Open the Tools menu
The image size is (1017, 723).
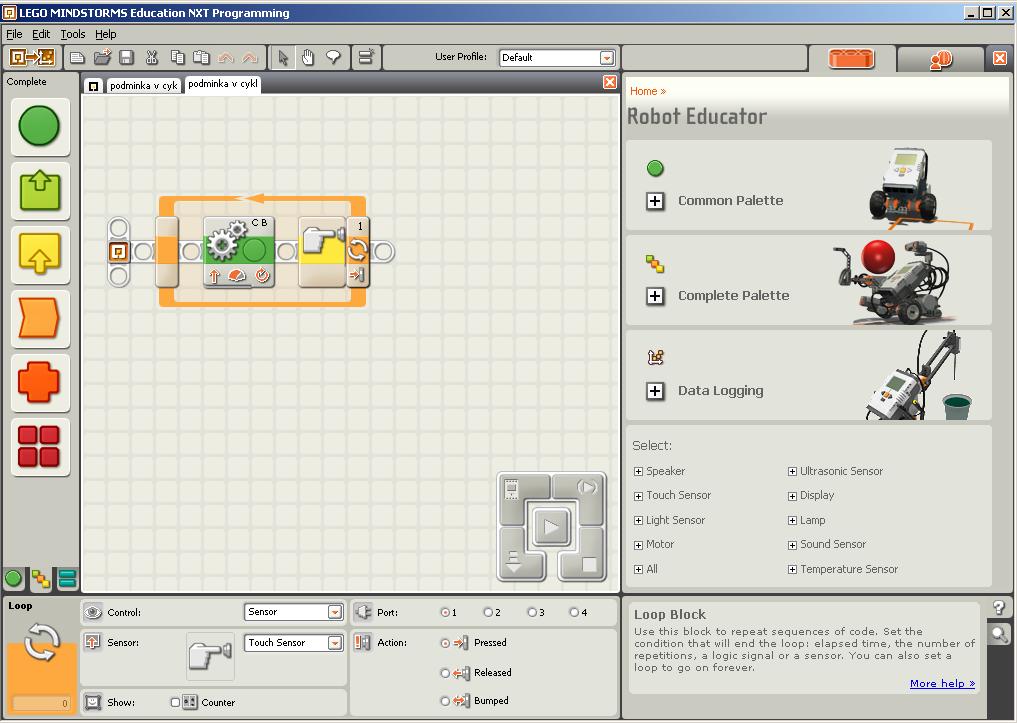[73, 34]
